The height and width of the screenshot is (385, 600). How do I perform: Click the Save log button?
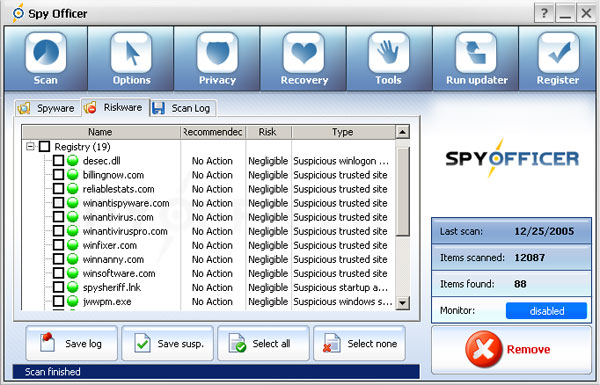pyautogui.click(x=72, y=343)
